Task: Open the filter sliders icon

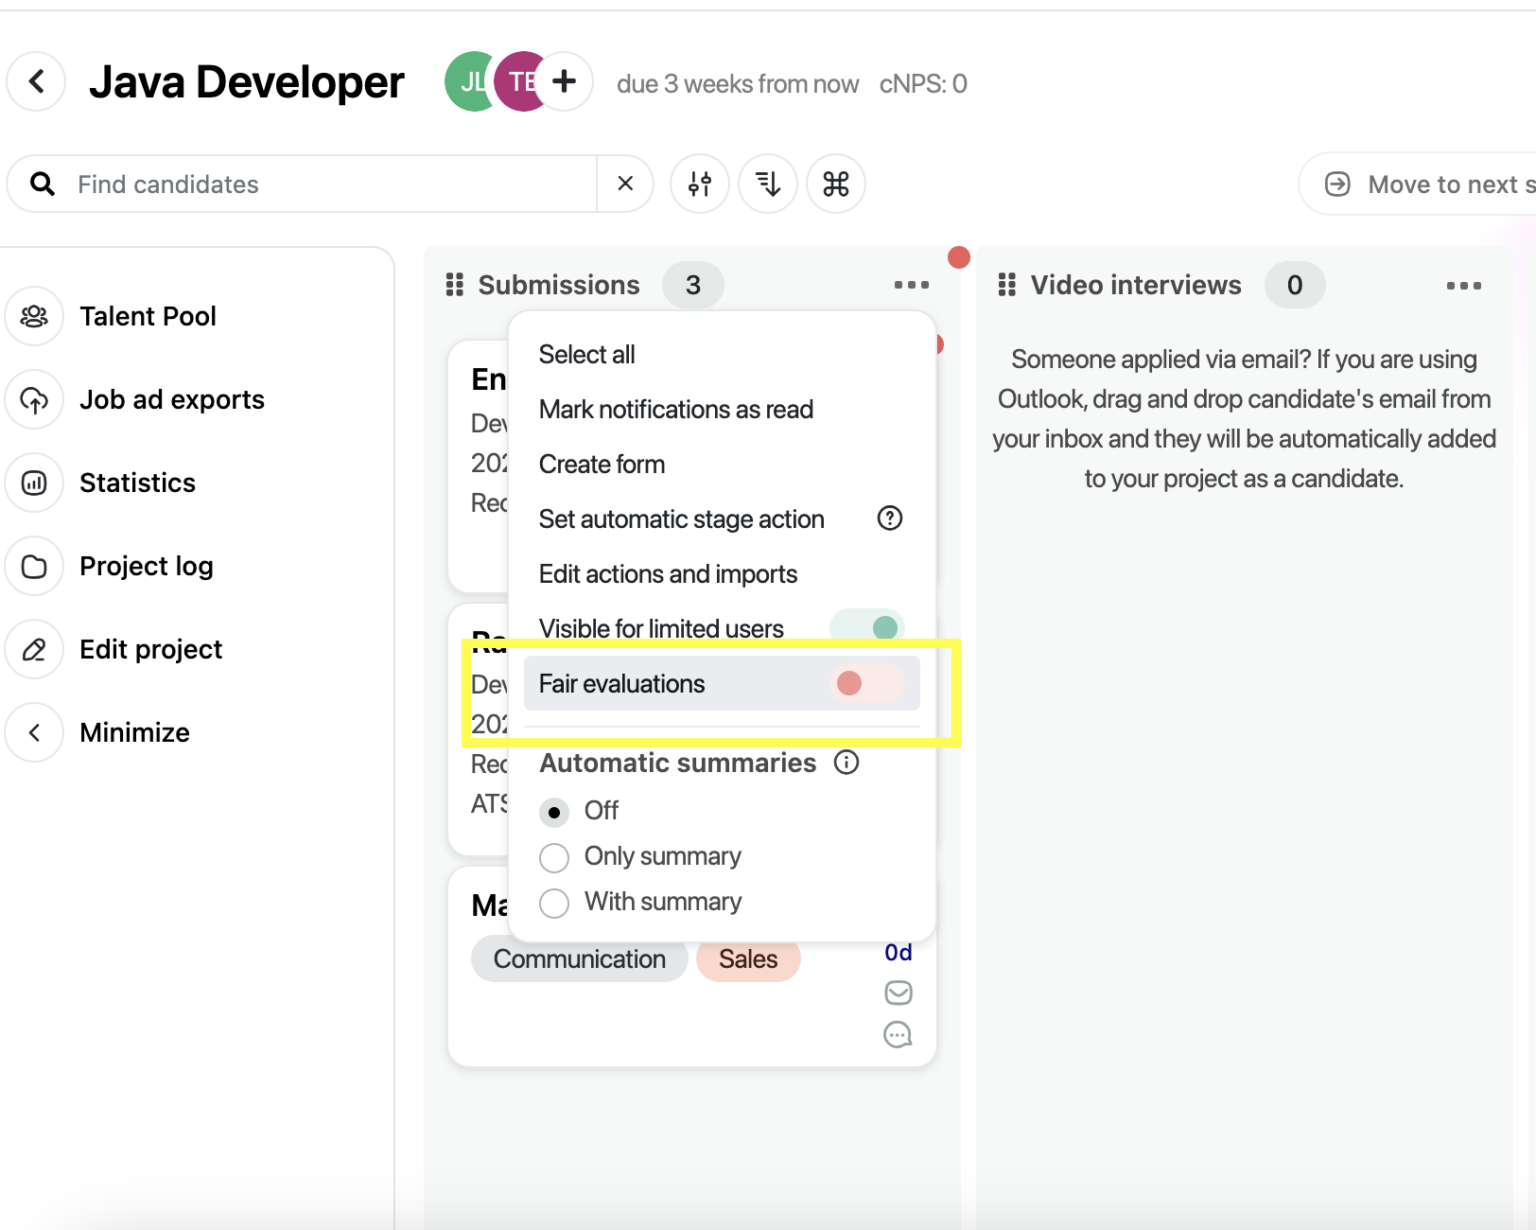Action: coord(700,184)
